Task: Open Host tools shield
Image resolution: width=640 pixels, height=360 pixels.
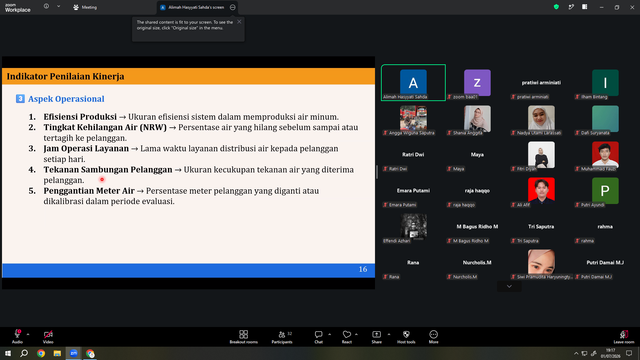Action: [x=406, y=334]
